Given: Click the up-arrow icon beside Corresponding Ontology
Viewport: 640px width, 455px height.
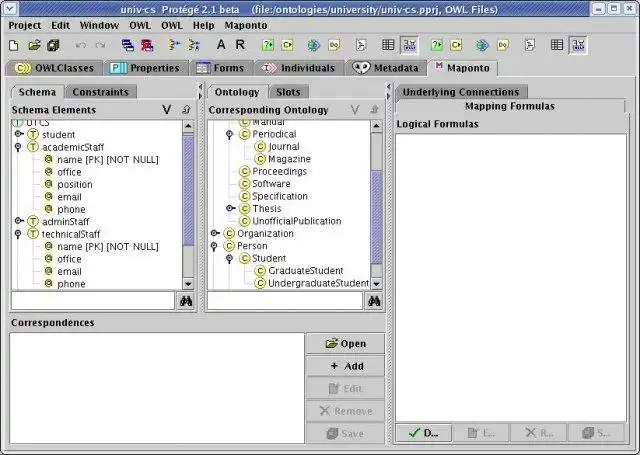Looking at the screenshot, I should click(x=374, y=110).
